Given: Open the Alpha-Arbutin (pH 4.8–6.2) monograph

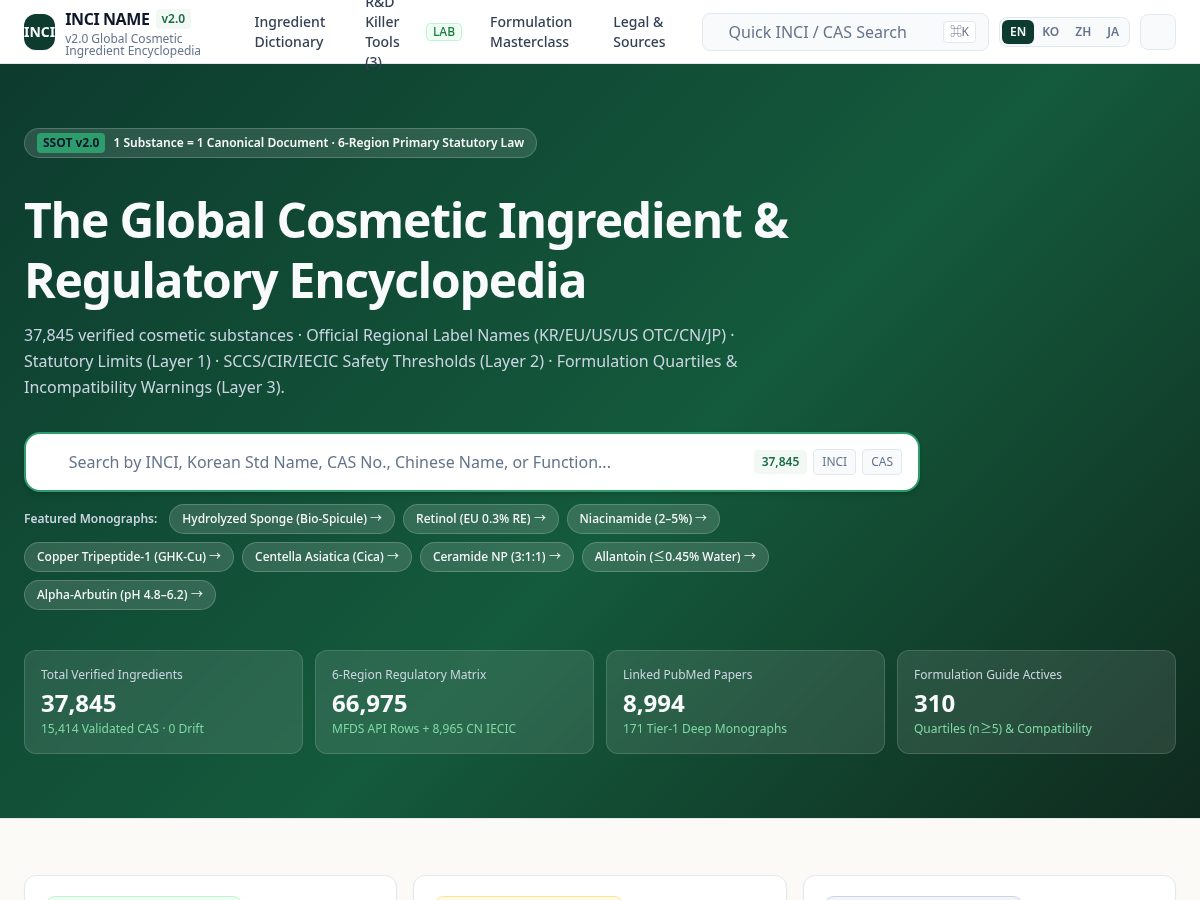Looking at the screenshot, I should [120, 595].
